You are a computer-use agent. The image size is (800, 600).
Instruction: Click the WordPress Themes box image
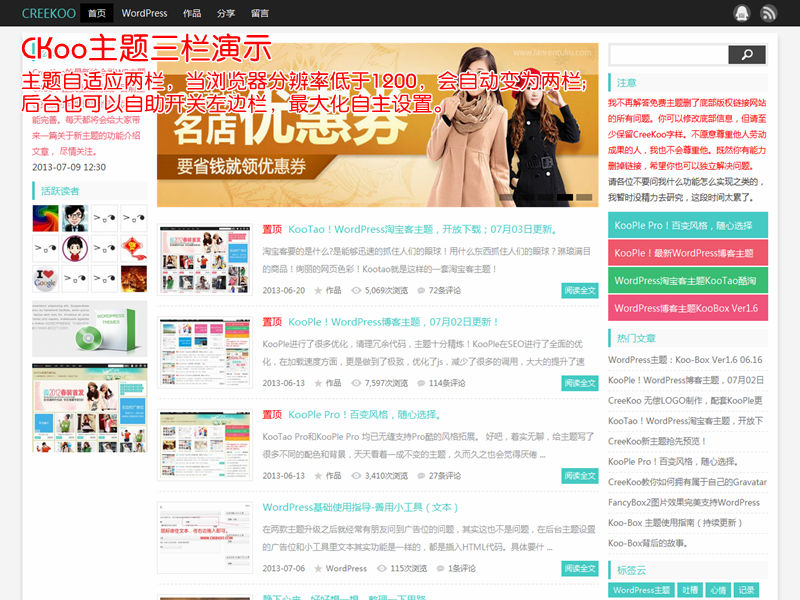[x=90, y=329]
